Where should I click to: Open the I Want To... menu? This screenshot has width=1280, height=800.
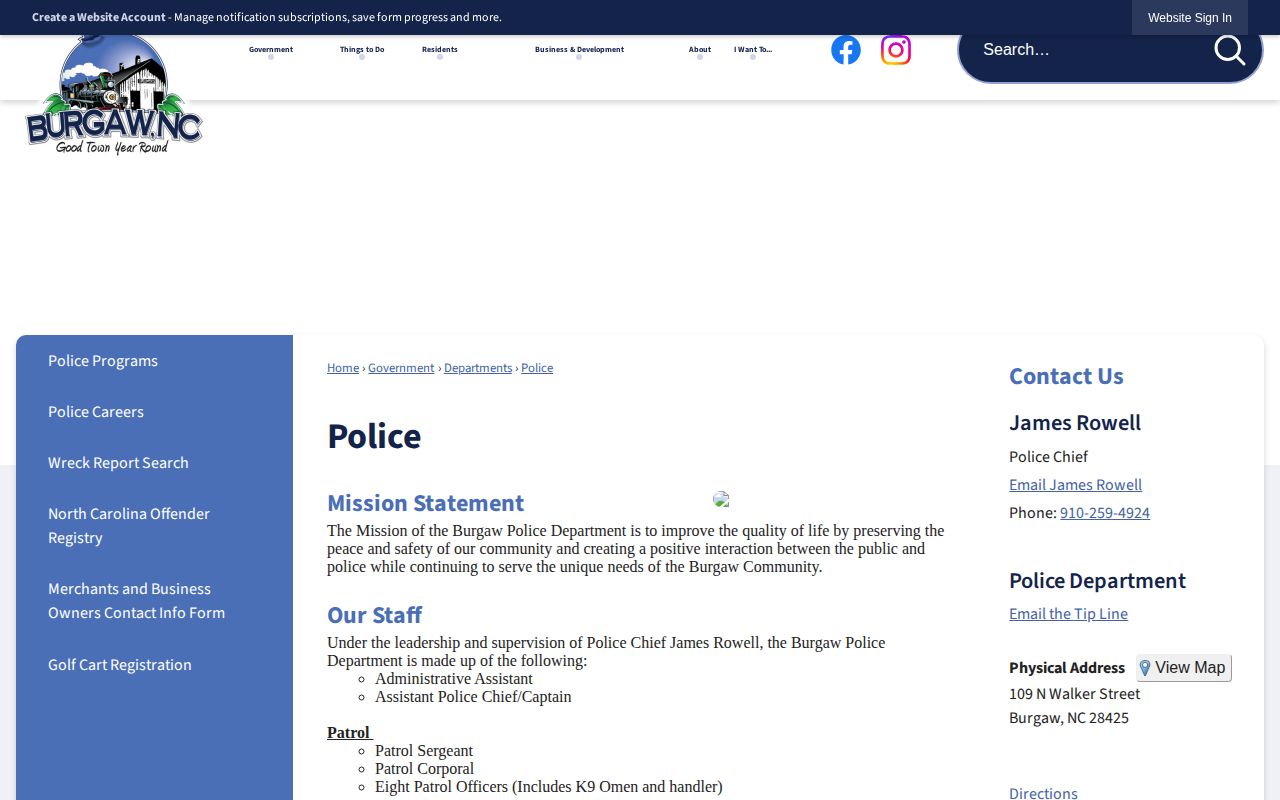[x=753, y=49]
